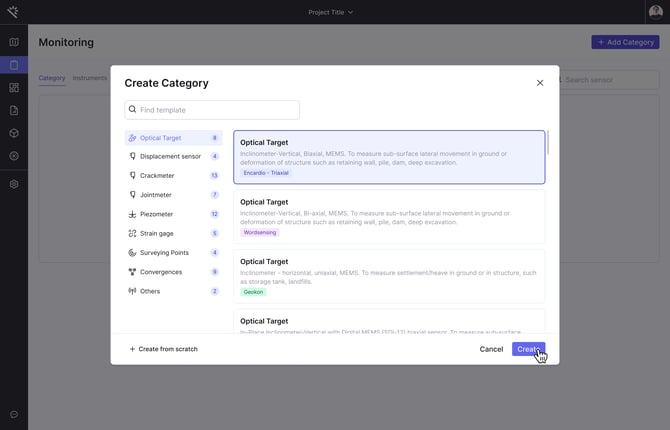Screen dimensions: 670x430
Task: Click the Piezometer count badge 12
Action: [x=215, y=214]
